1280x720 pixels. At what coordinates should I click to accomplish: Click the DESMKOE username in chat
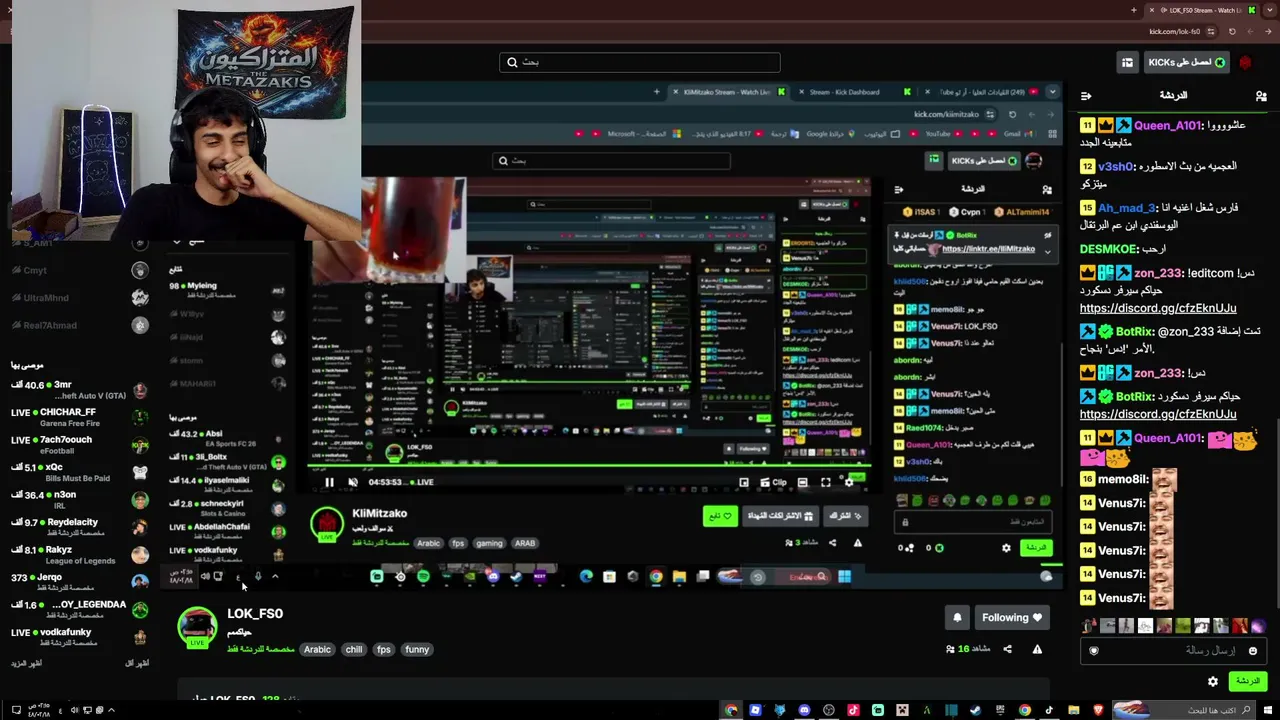1108,249
